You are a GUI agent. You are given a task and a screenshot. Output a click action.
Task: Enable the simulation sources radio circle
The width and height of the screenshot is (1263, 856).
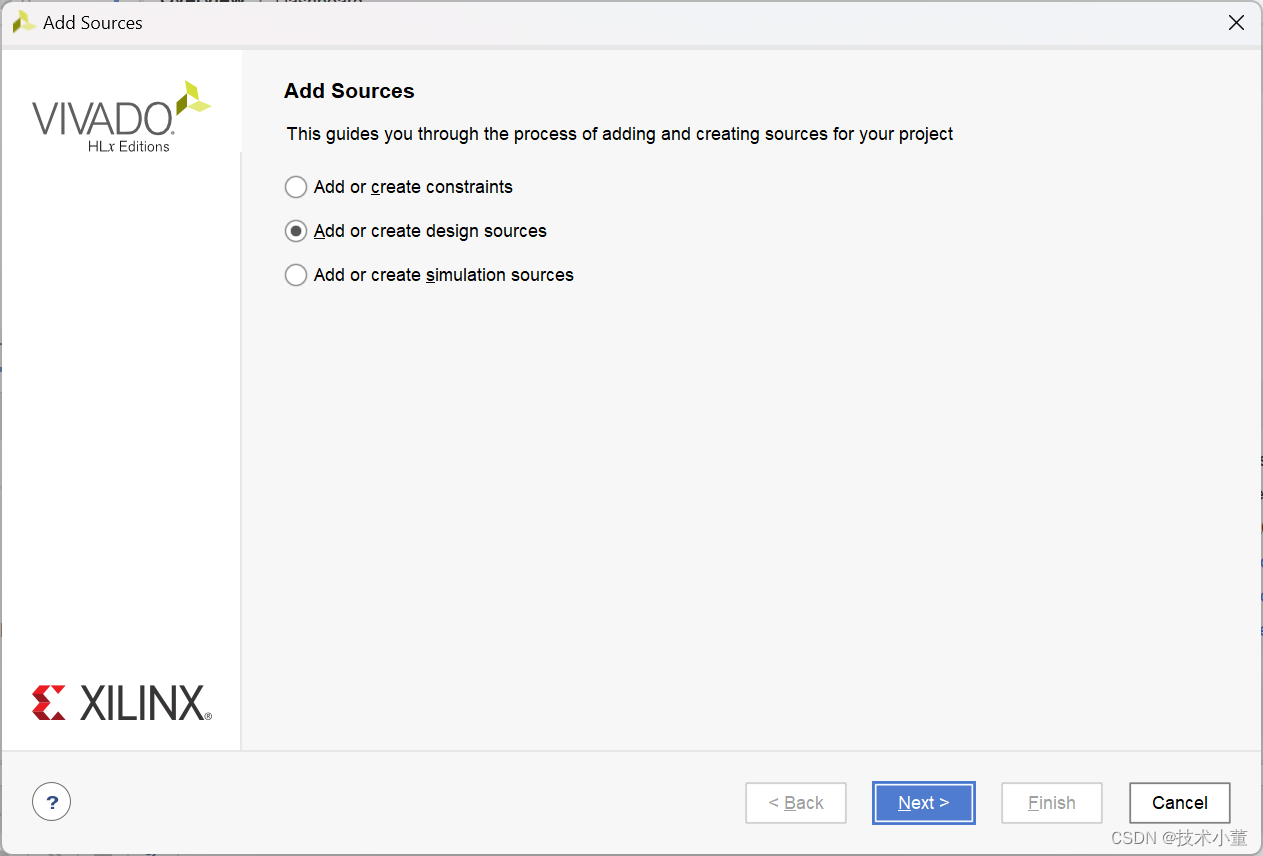296,275
